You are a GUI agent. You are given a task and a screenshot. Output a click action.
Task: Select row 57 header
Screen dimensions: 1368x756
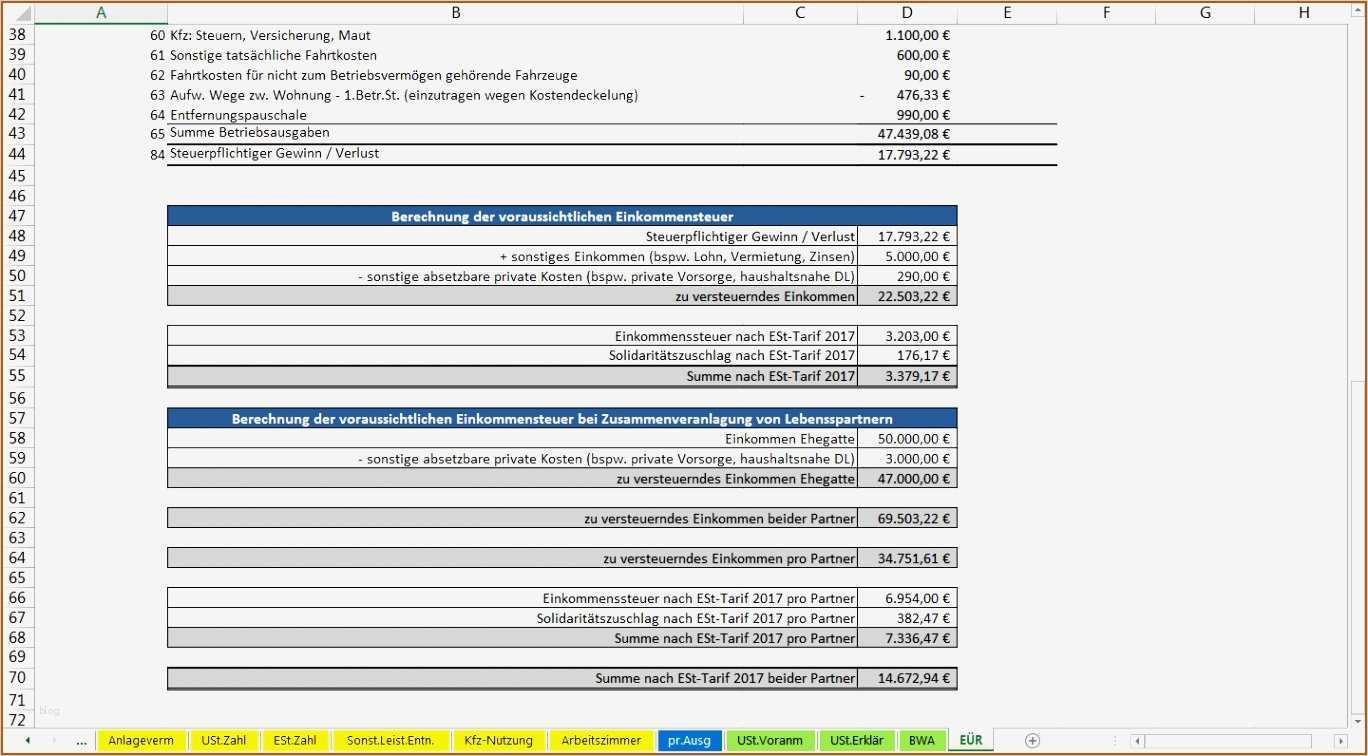(x=17, y=418)
